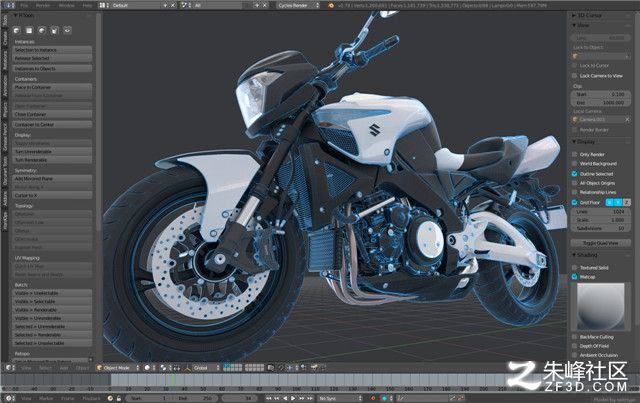Open the screen layout browse icon beside Default

pyautogui.click(x=104, y=5)
